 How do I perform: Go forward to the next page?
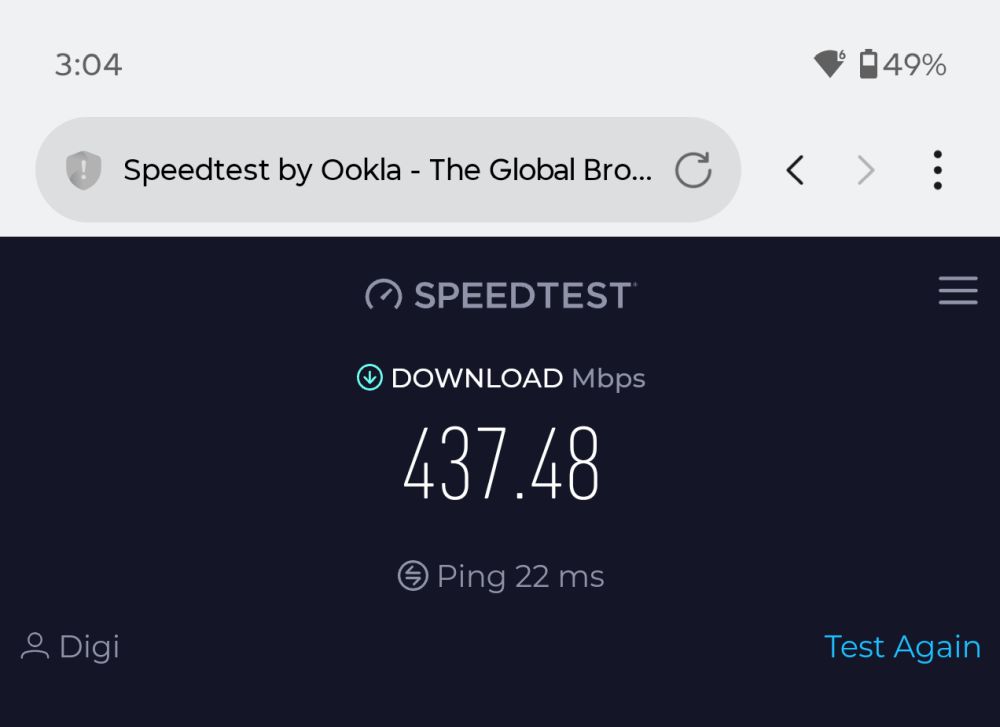pos(866,171)
